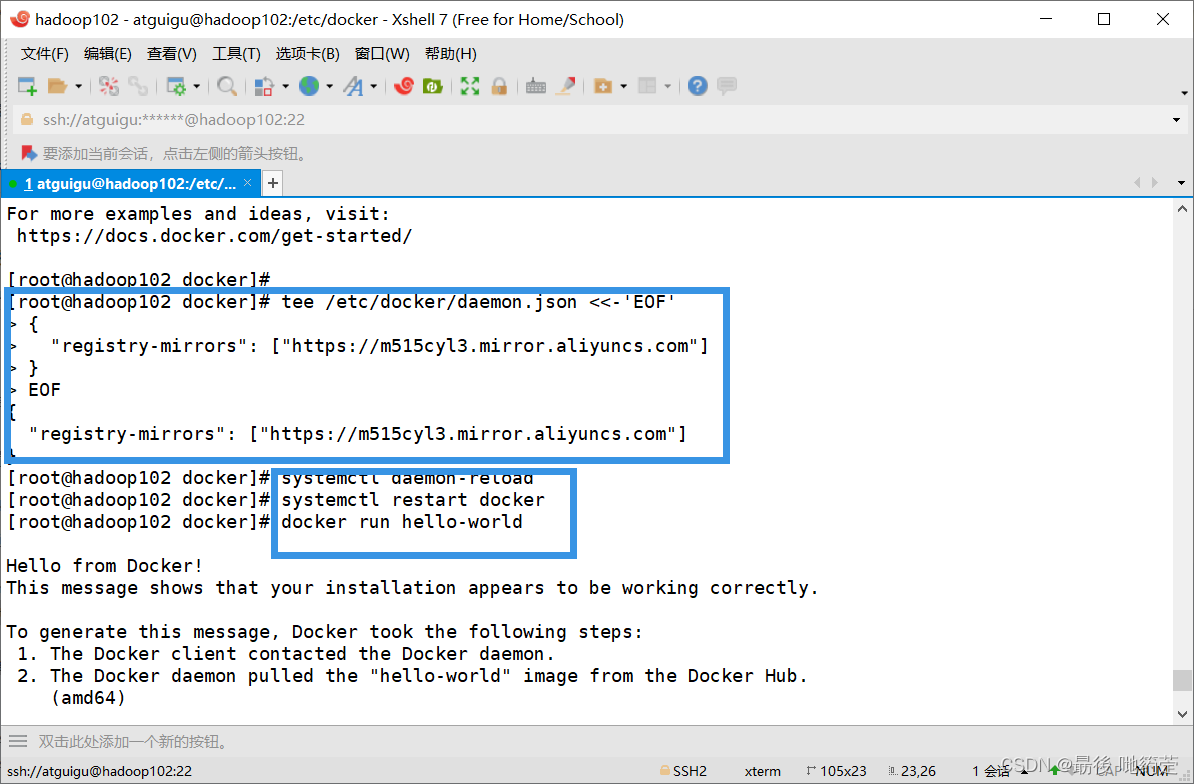Image resolution: width=1194 pixels, height=784 pixels.
Task: Click 23,26 cursor position status entry
Action: point(911,771)
